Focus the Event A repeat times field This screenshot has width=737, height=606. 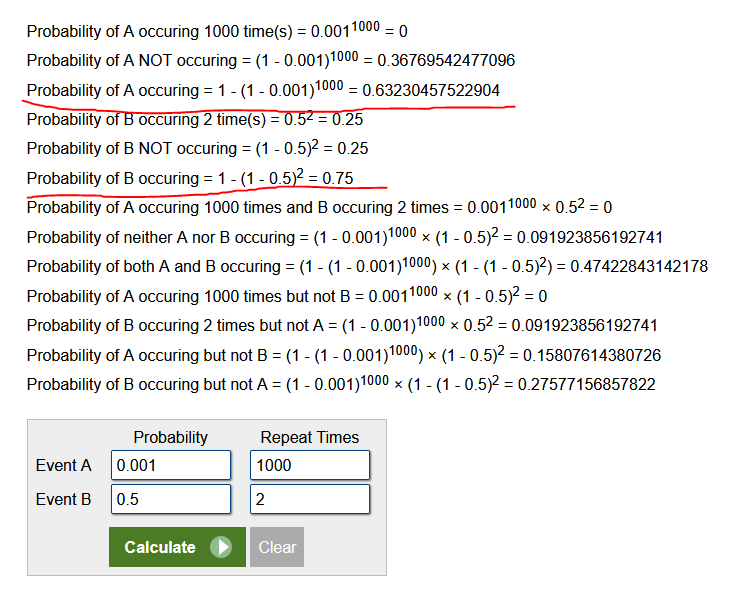pyautogui.click(x=310, y=465)
